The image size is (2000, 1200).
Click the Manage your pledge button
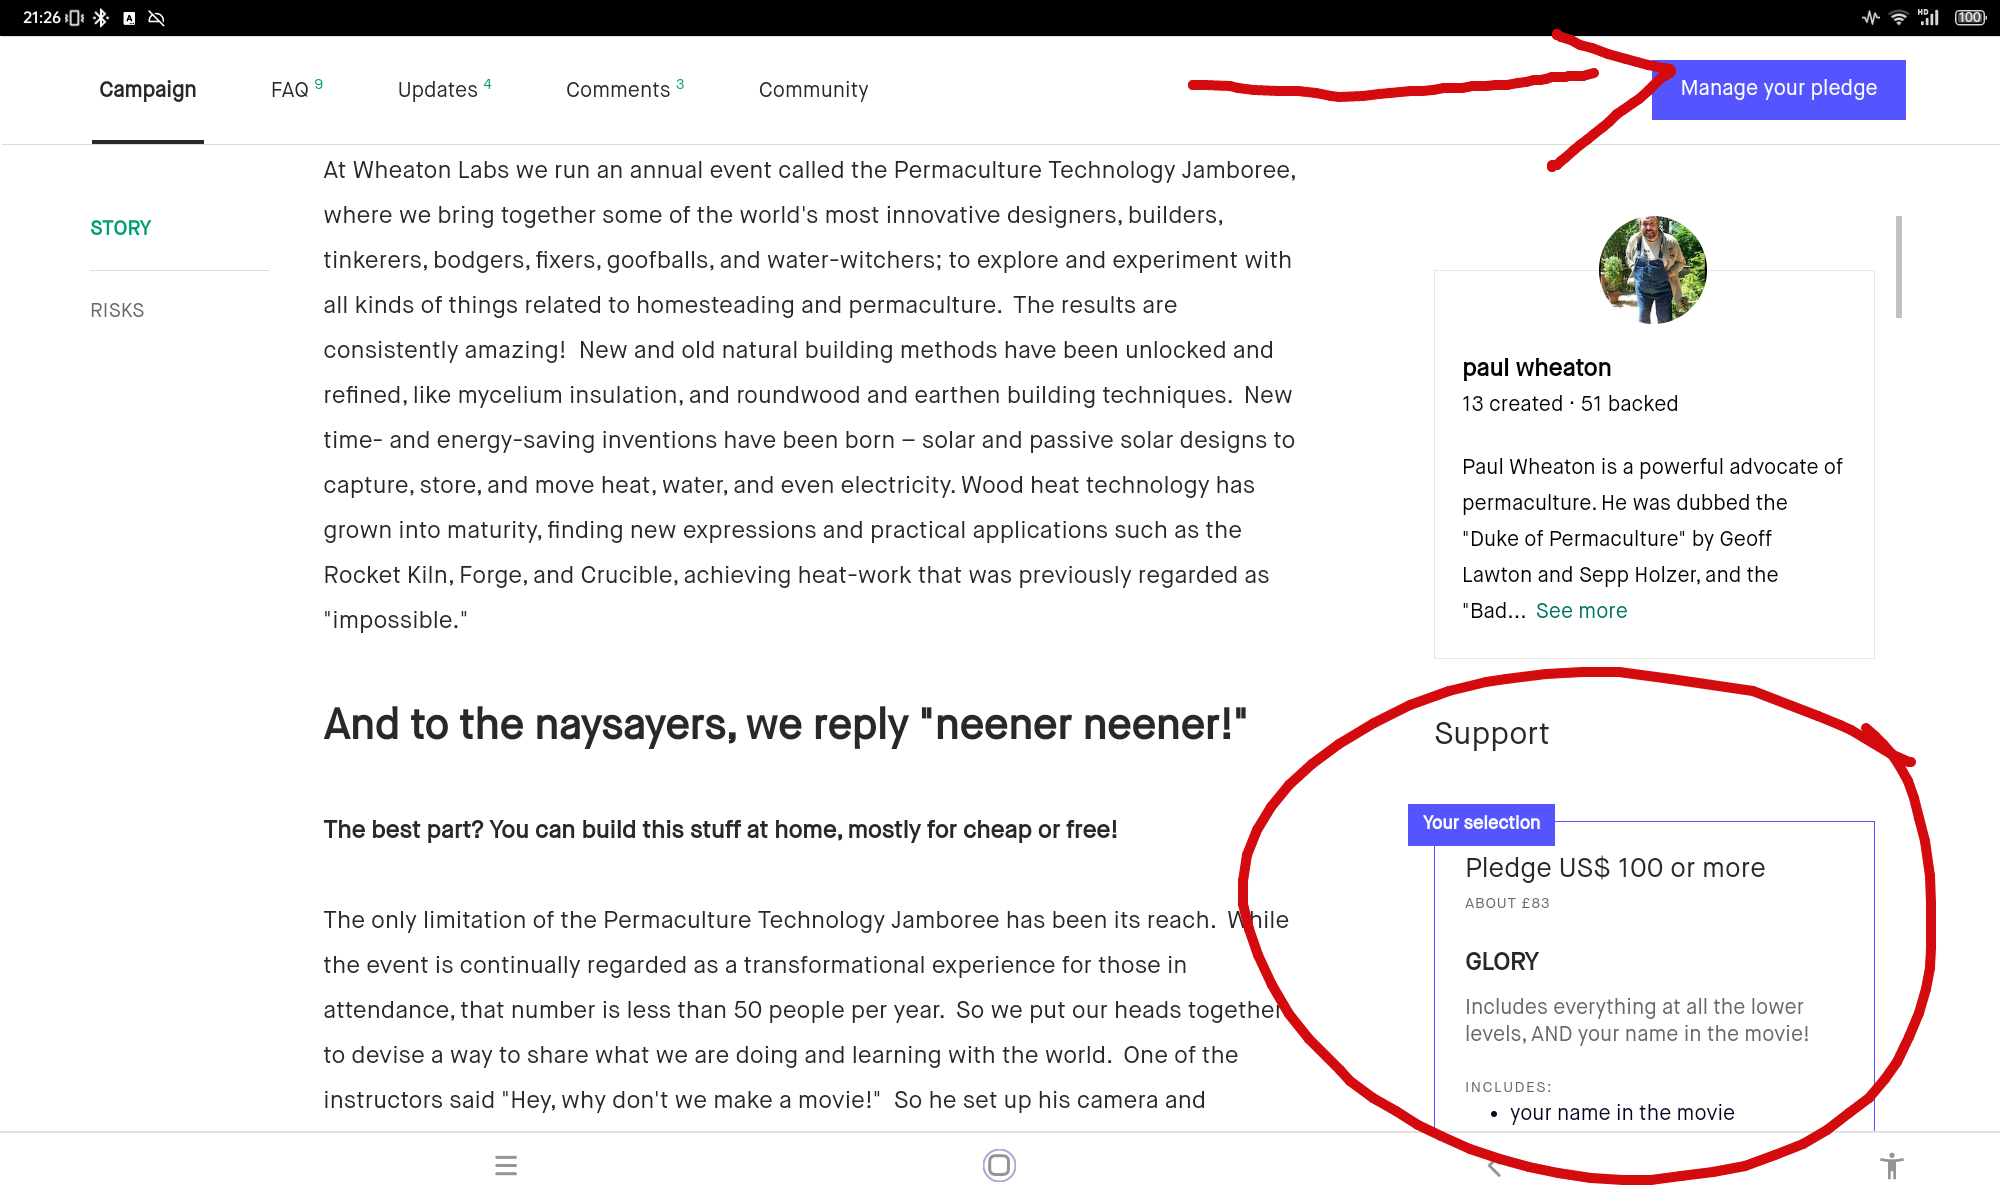tap(1778, 89)
